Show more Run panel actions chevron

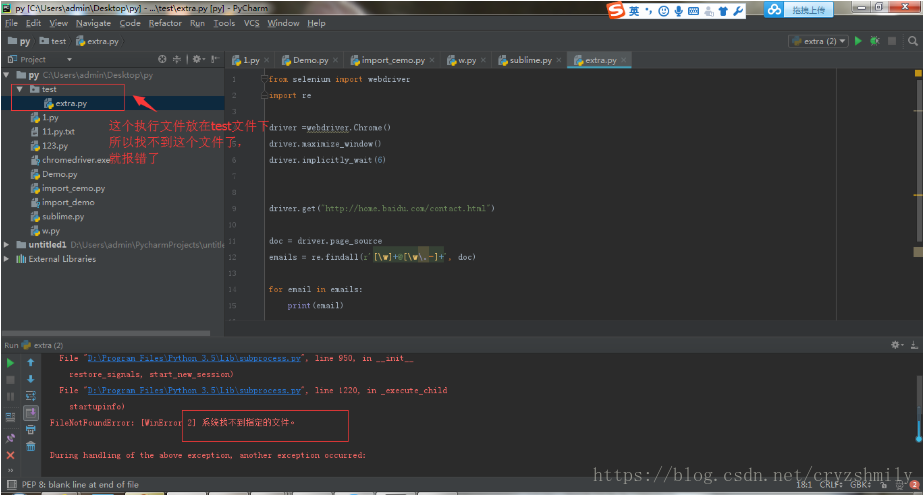(x=10, y=470)
